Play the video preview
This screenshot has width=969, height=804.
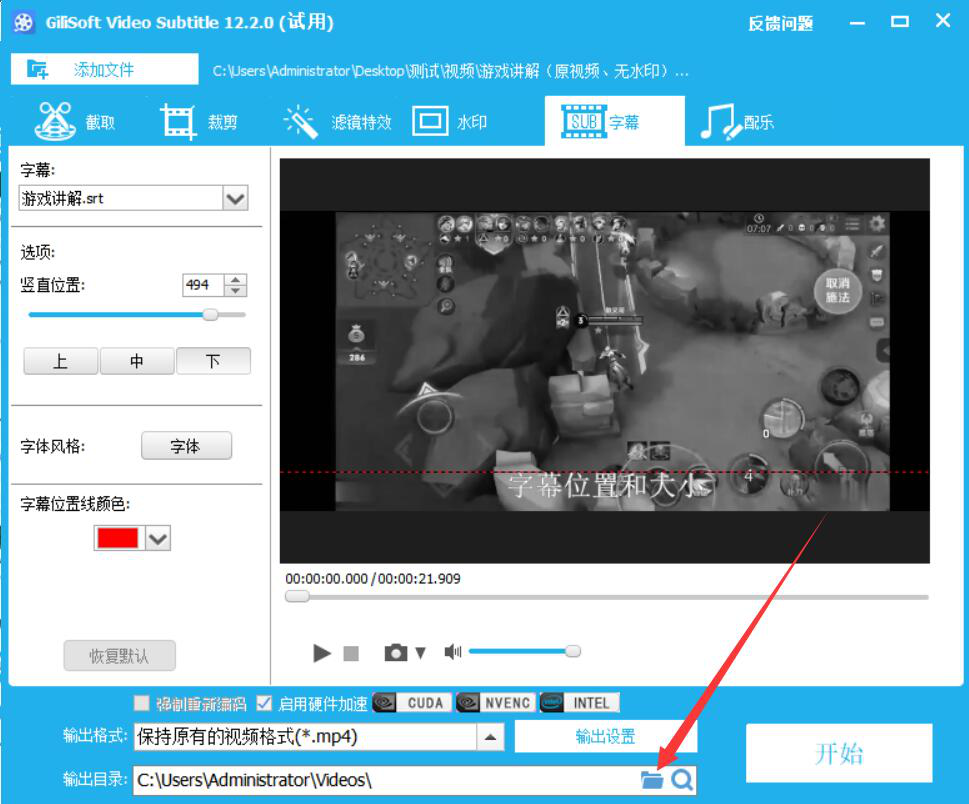click(x=321, y=653)
